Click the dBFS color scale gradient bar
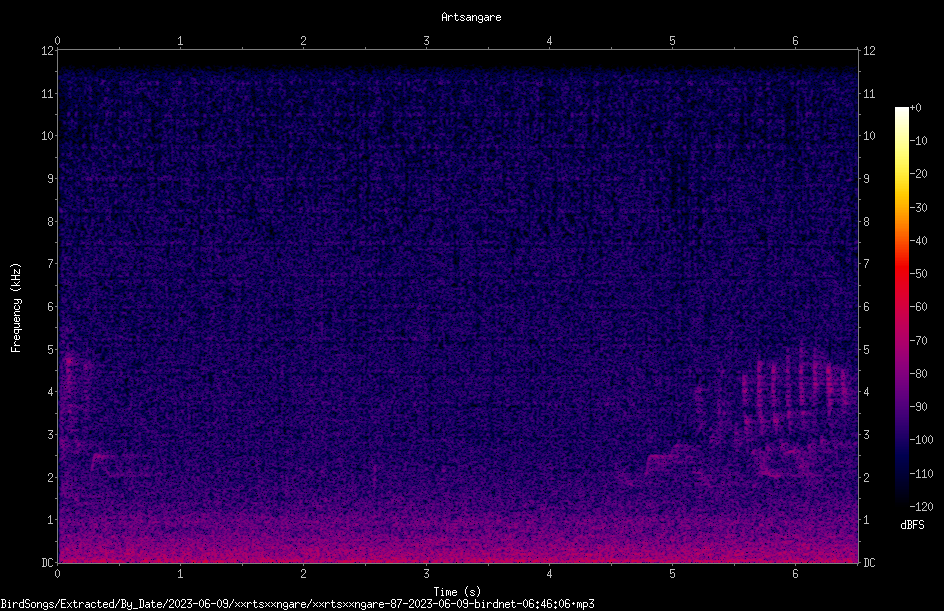The width and height of the screenshot is (944, 611). (x=901, y=307)
